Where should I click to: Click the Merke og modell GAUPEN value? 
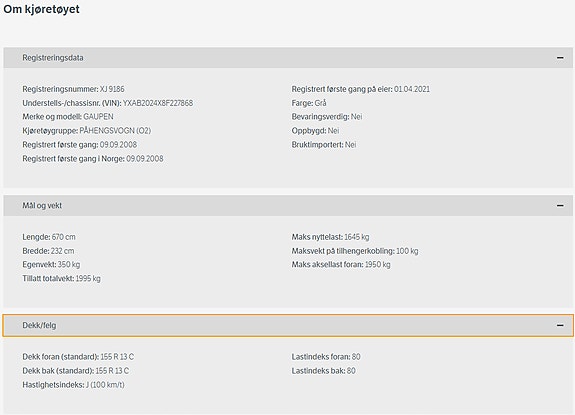(x=98, y=117)
